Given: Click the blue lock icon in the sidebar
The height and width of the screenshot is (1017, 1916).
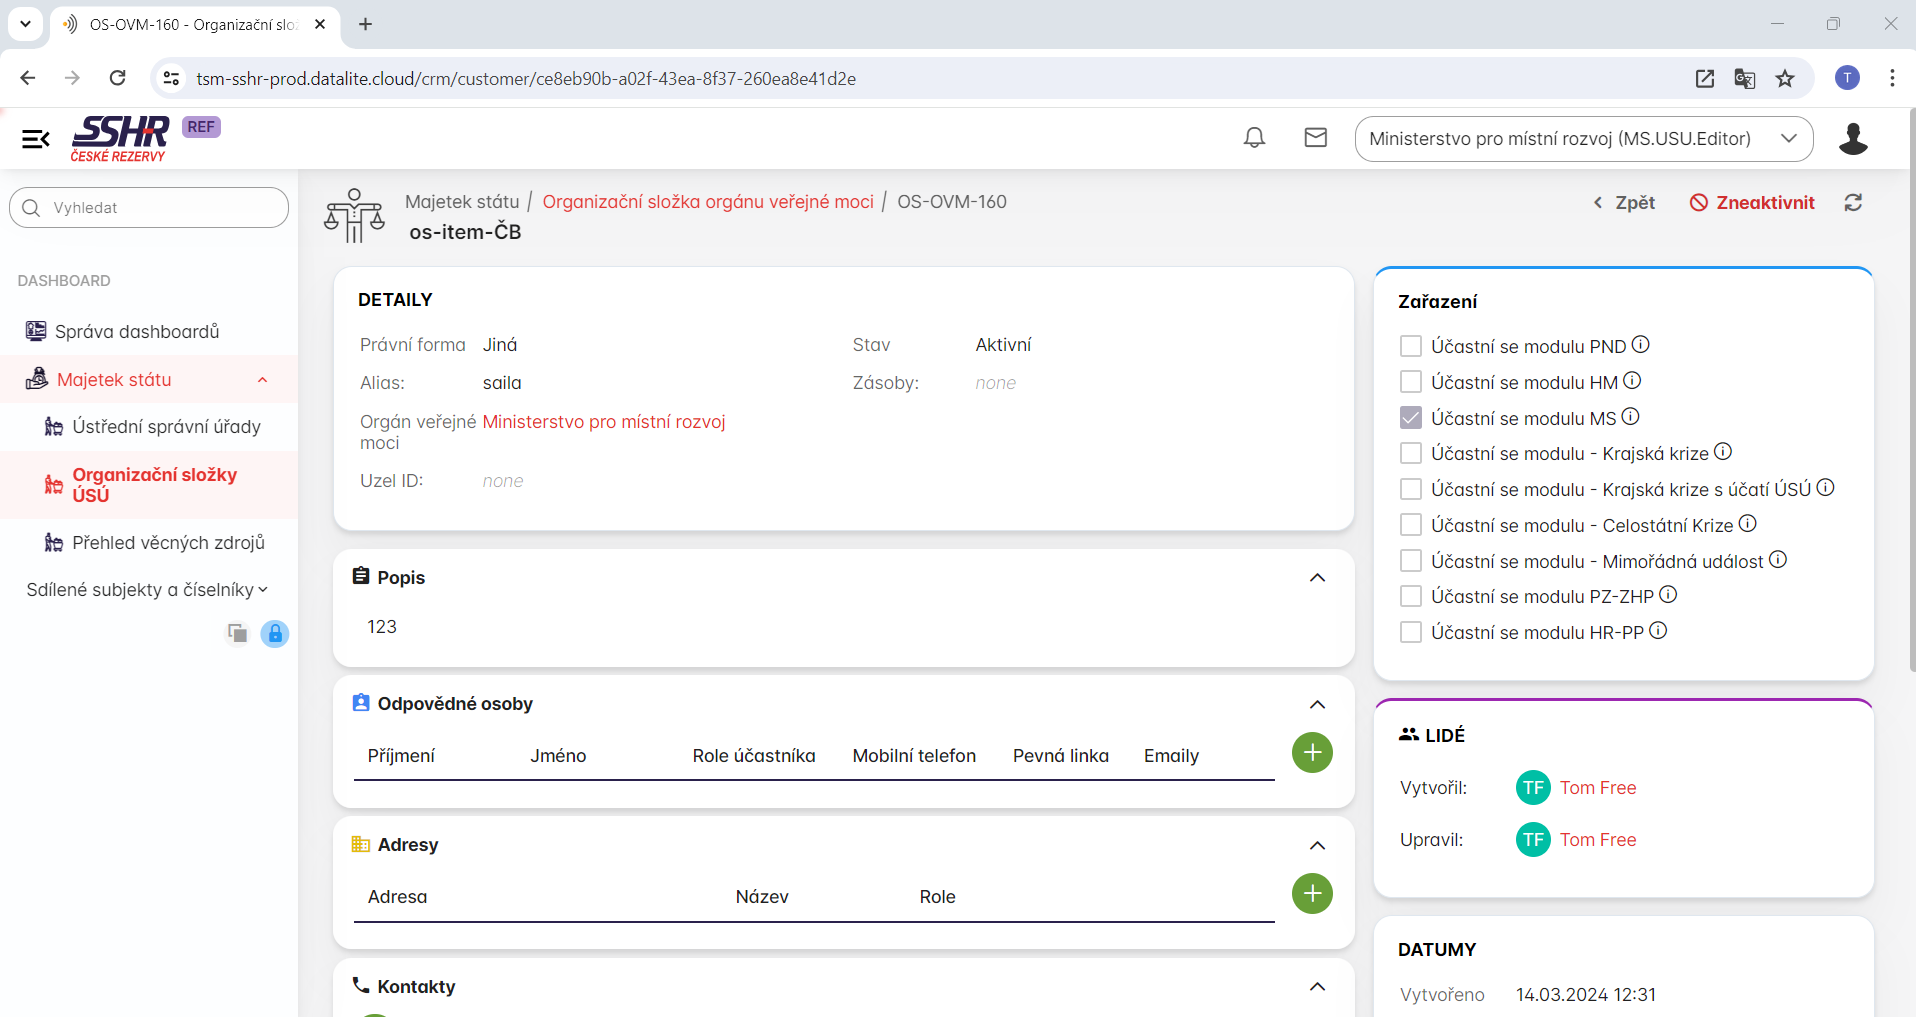Looking at the screenshot, I should pos(275,634).
